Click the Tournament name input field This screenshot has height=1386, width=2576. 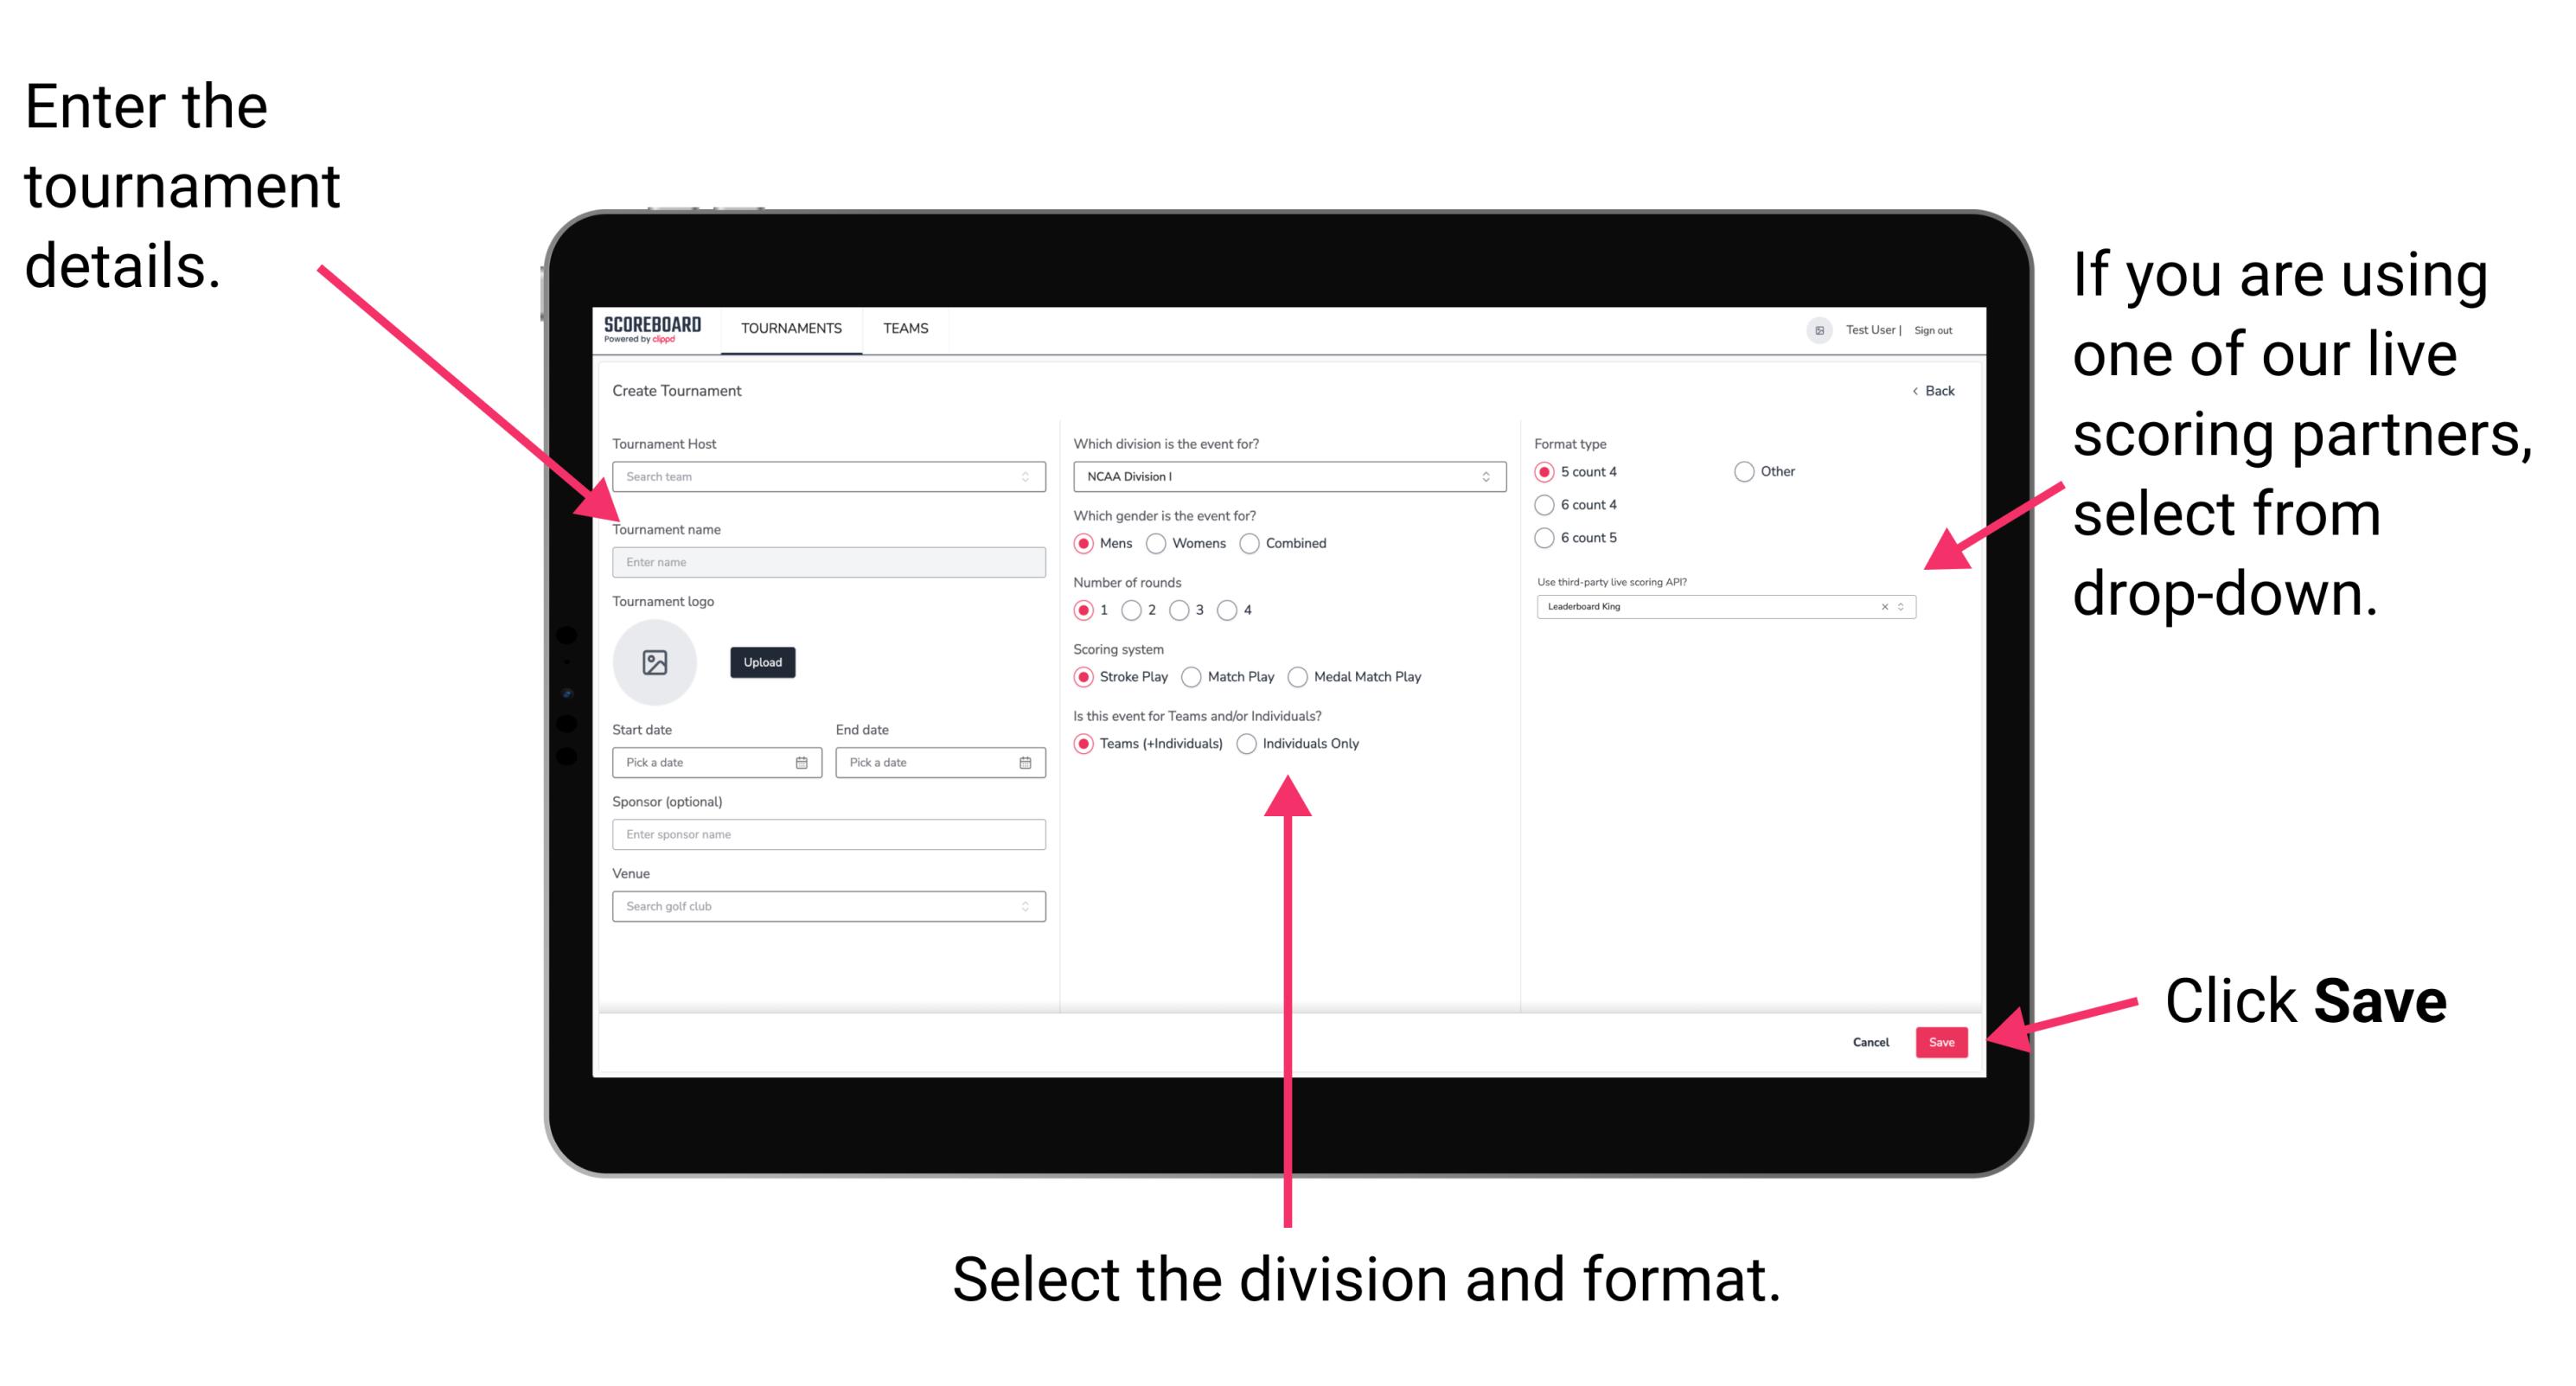pyautogui.click(x=825, y=561)
